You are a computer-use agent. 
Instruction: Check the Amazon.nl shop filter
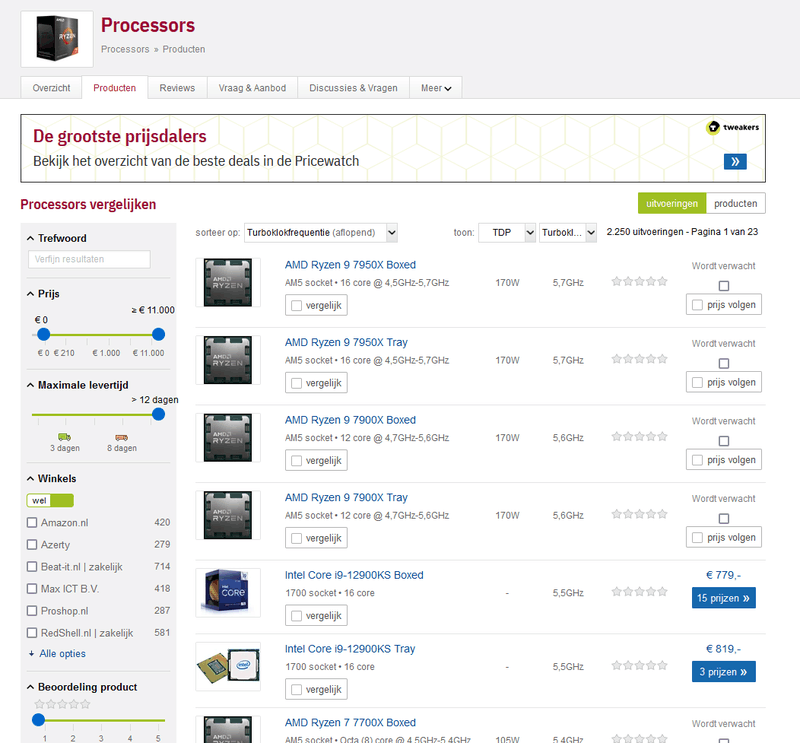click(x=32, y=523)
